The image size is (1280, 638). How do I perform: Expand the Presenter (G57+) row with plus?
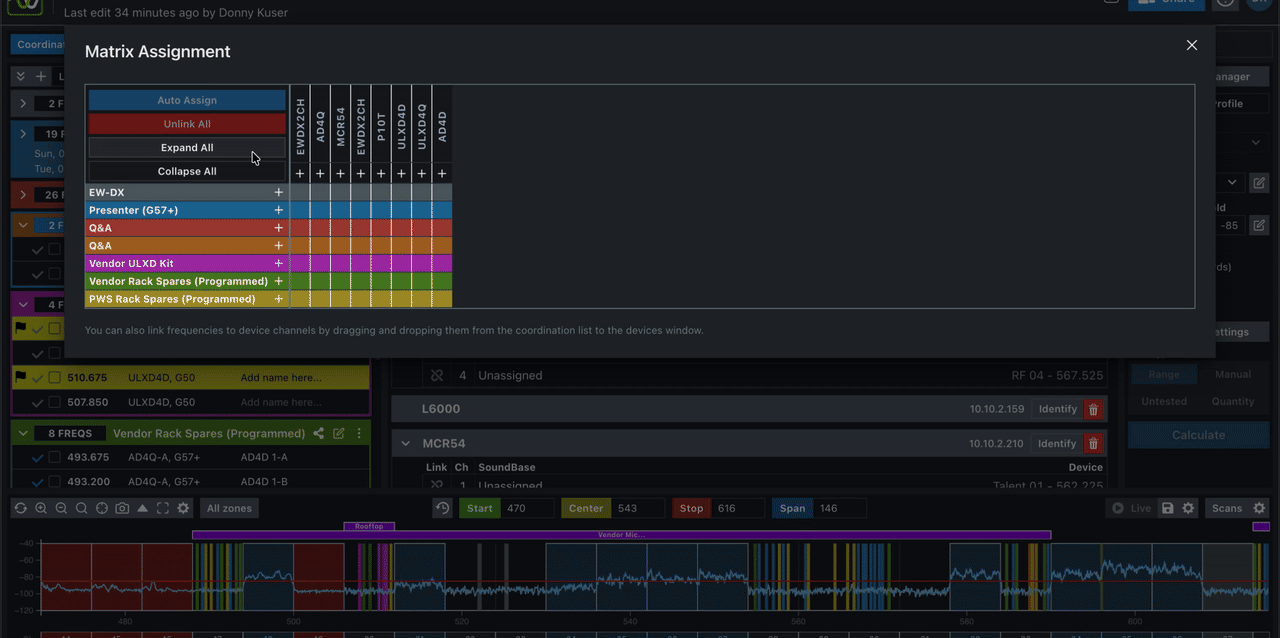(x=279, y=210)
